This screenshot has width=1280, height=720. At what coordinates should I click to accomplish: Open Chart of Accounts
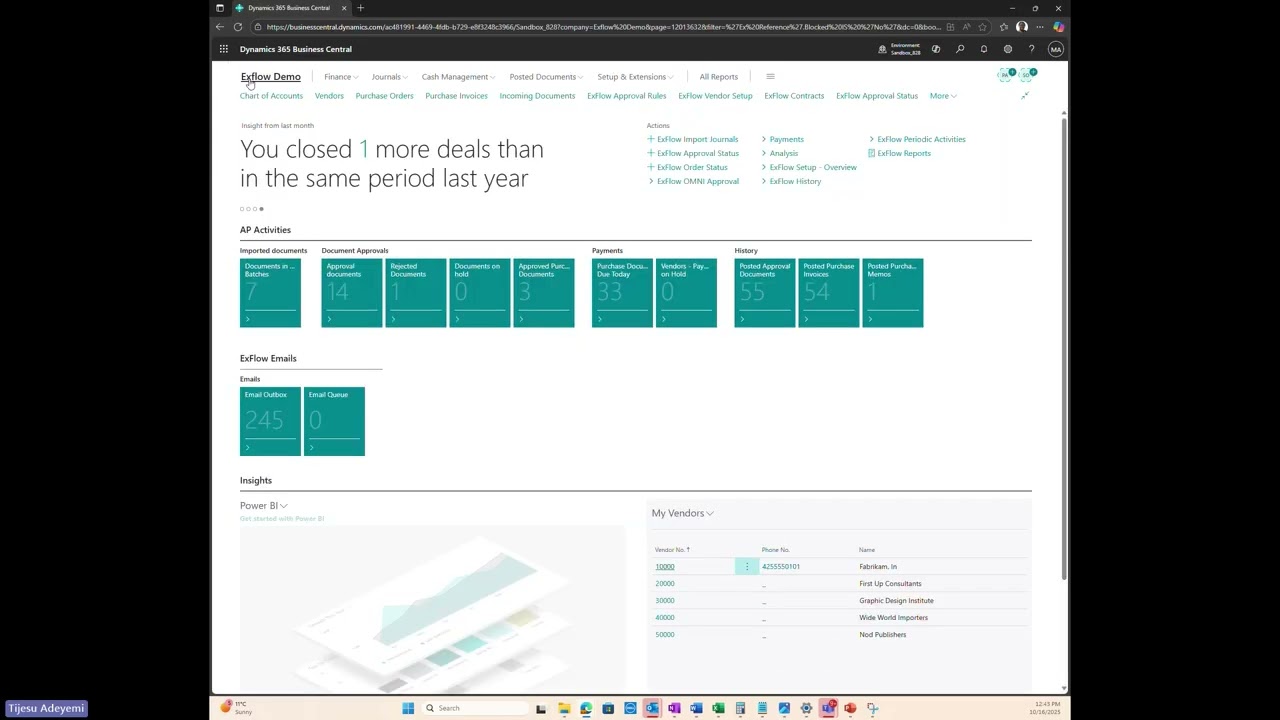point(271,96)
